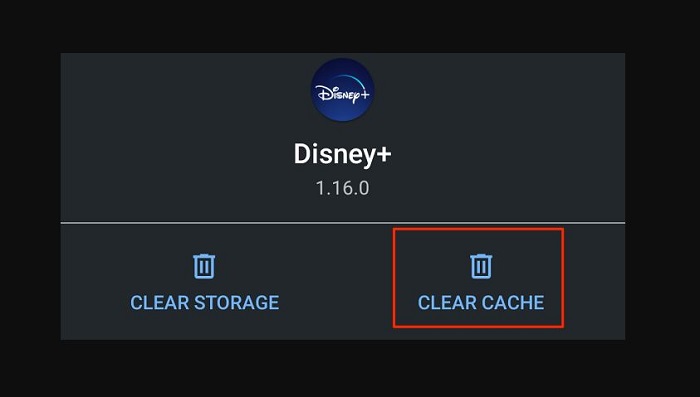Tap the trash can above Clear Storage
The height and width of the screenshot is (397, 700).
click(204, 266)
